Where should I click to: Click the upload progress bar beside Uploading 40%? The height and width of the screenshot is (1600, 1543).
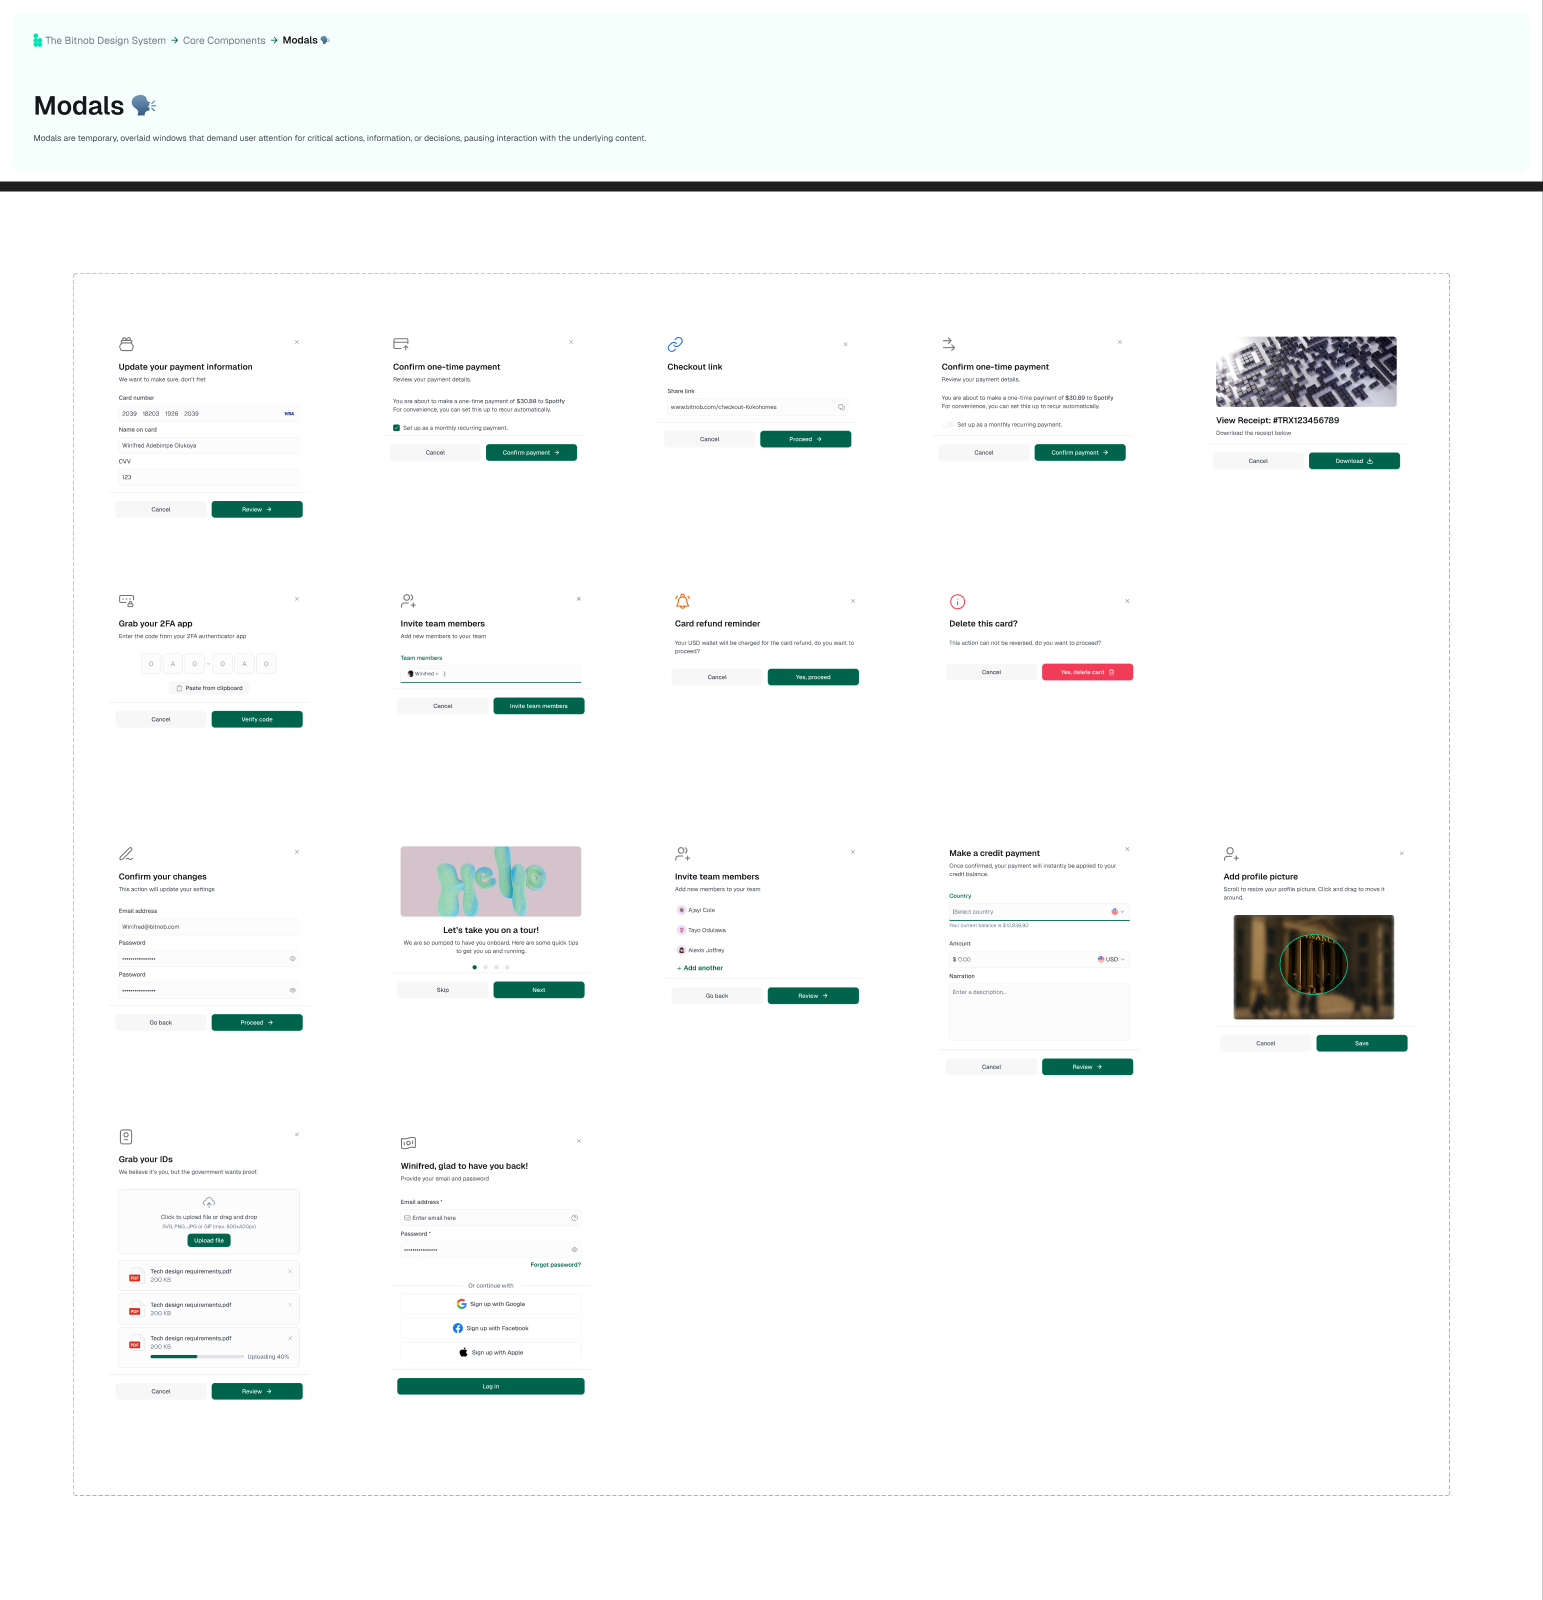[197, 1357]
